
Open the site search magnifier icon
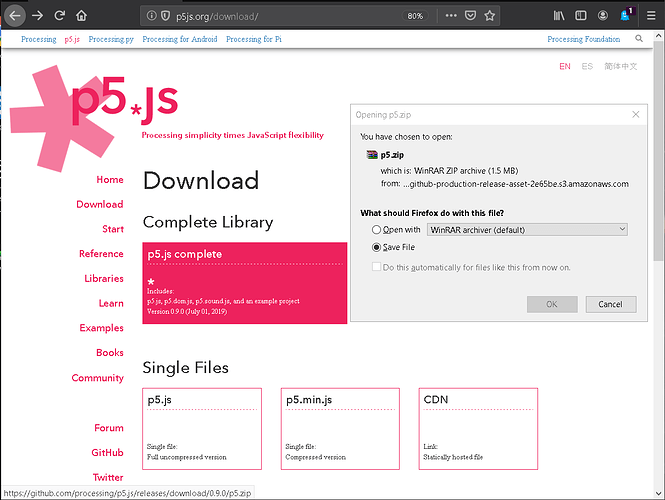639,39
